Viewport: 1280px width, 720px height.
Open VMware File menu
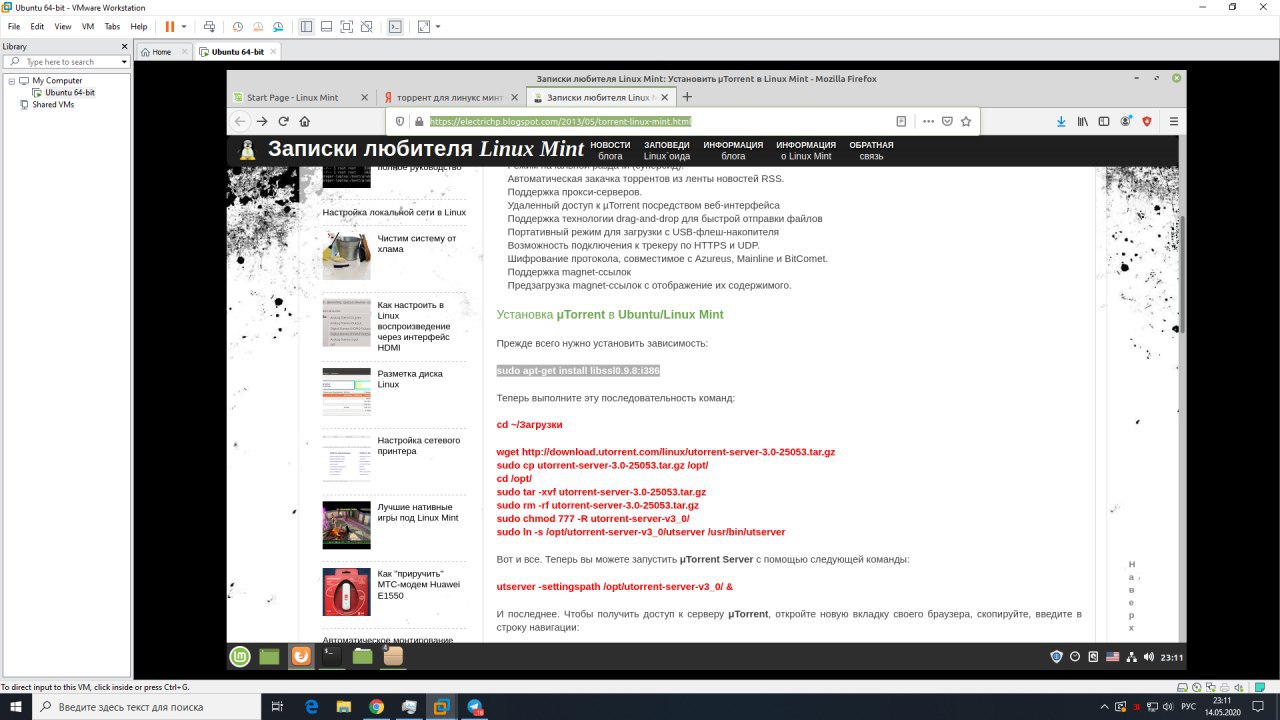pos(14,26)
